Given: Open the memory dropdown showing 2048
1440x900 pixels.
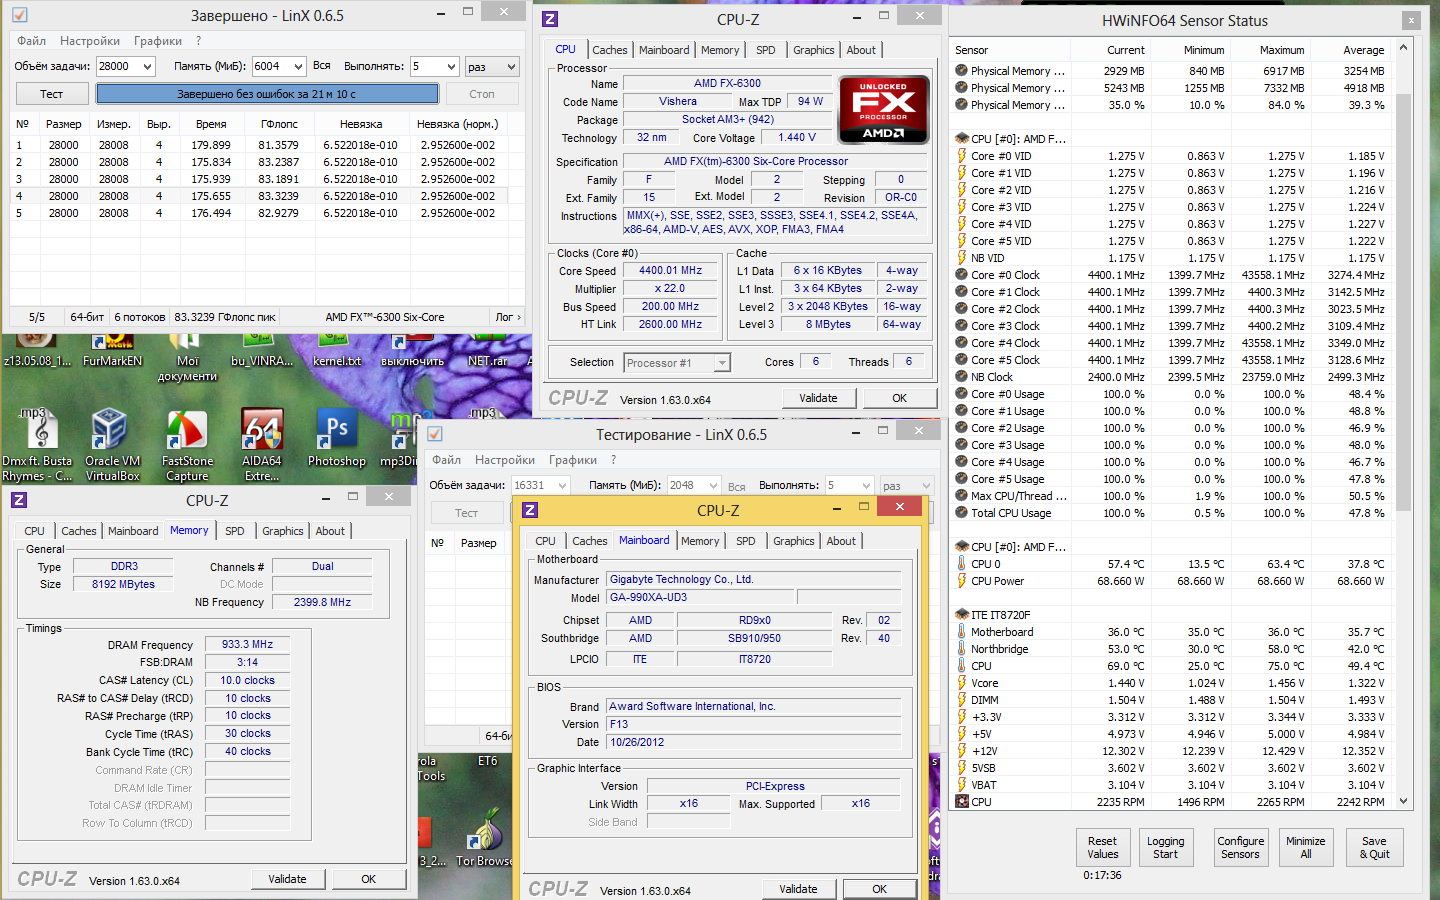Looking at the screenshot, I should [x=713, y=486].
